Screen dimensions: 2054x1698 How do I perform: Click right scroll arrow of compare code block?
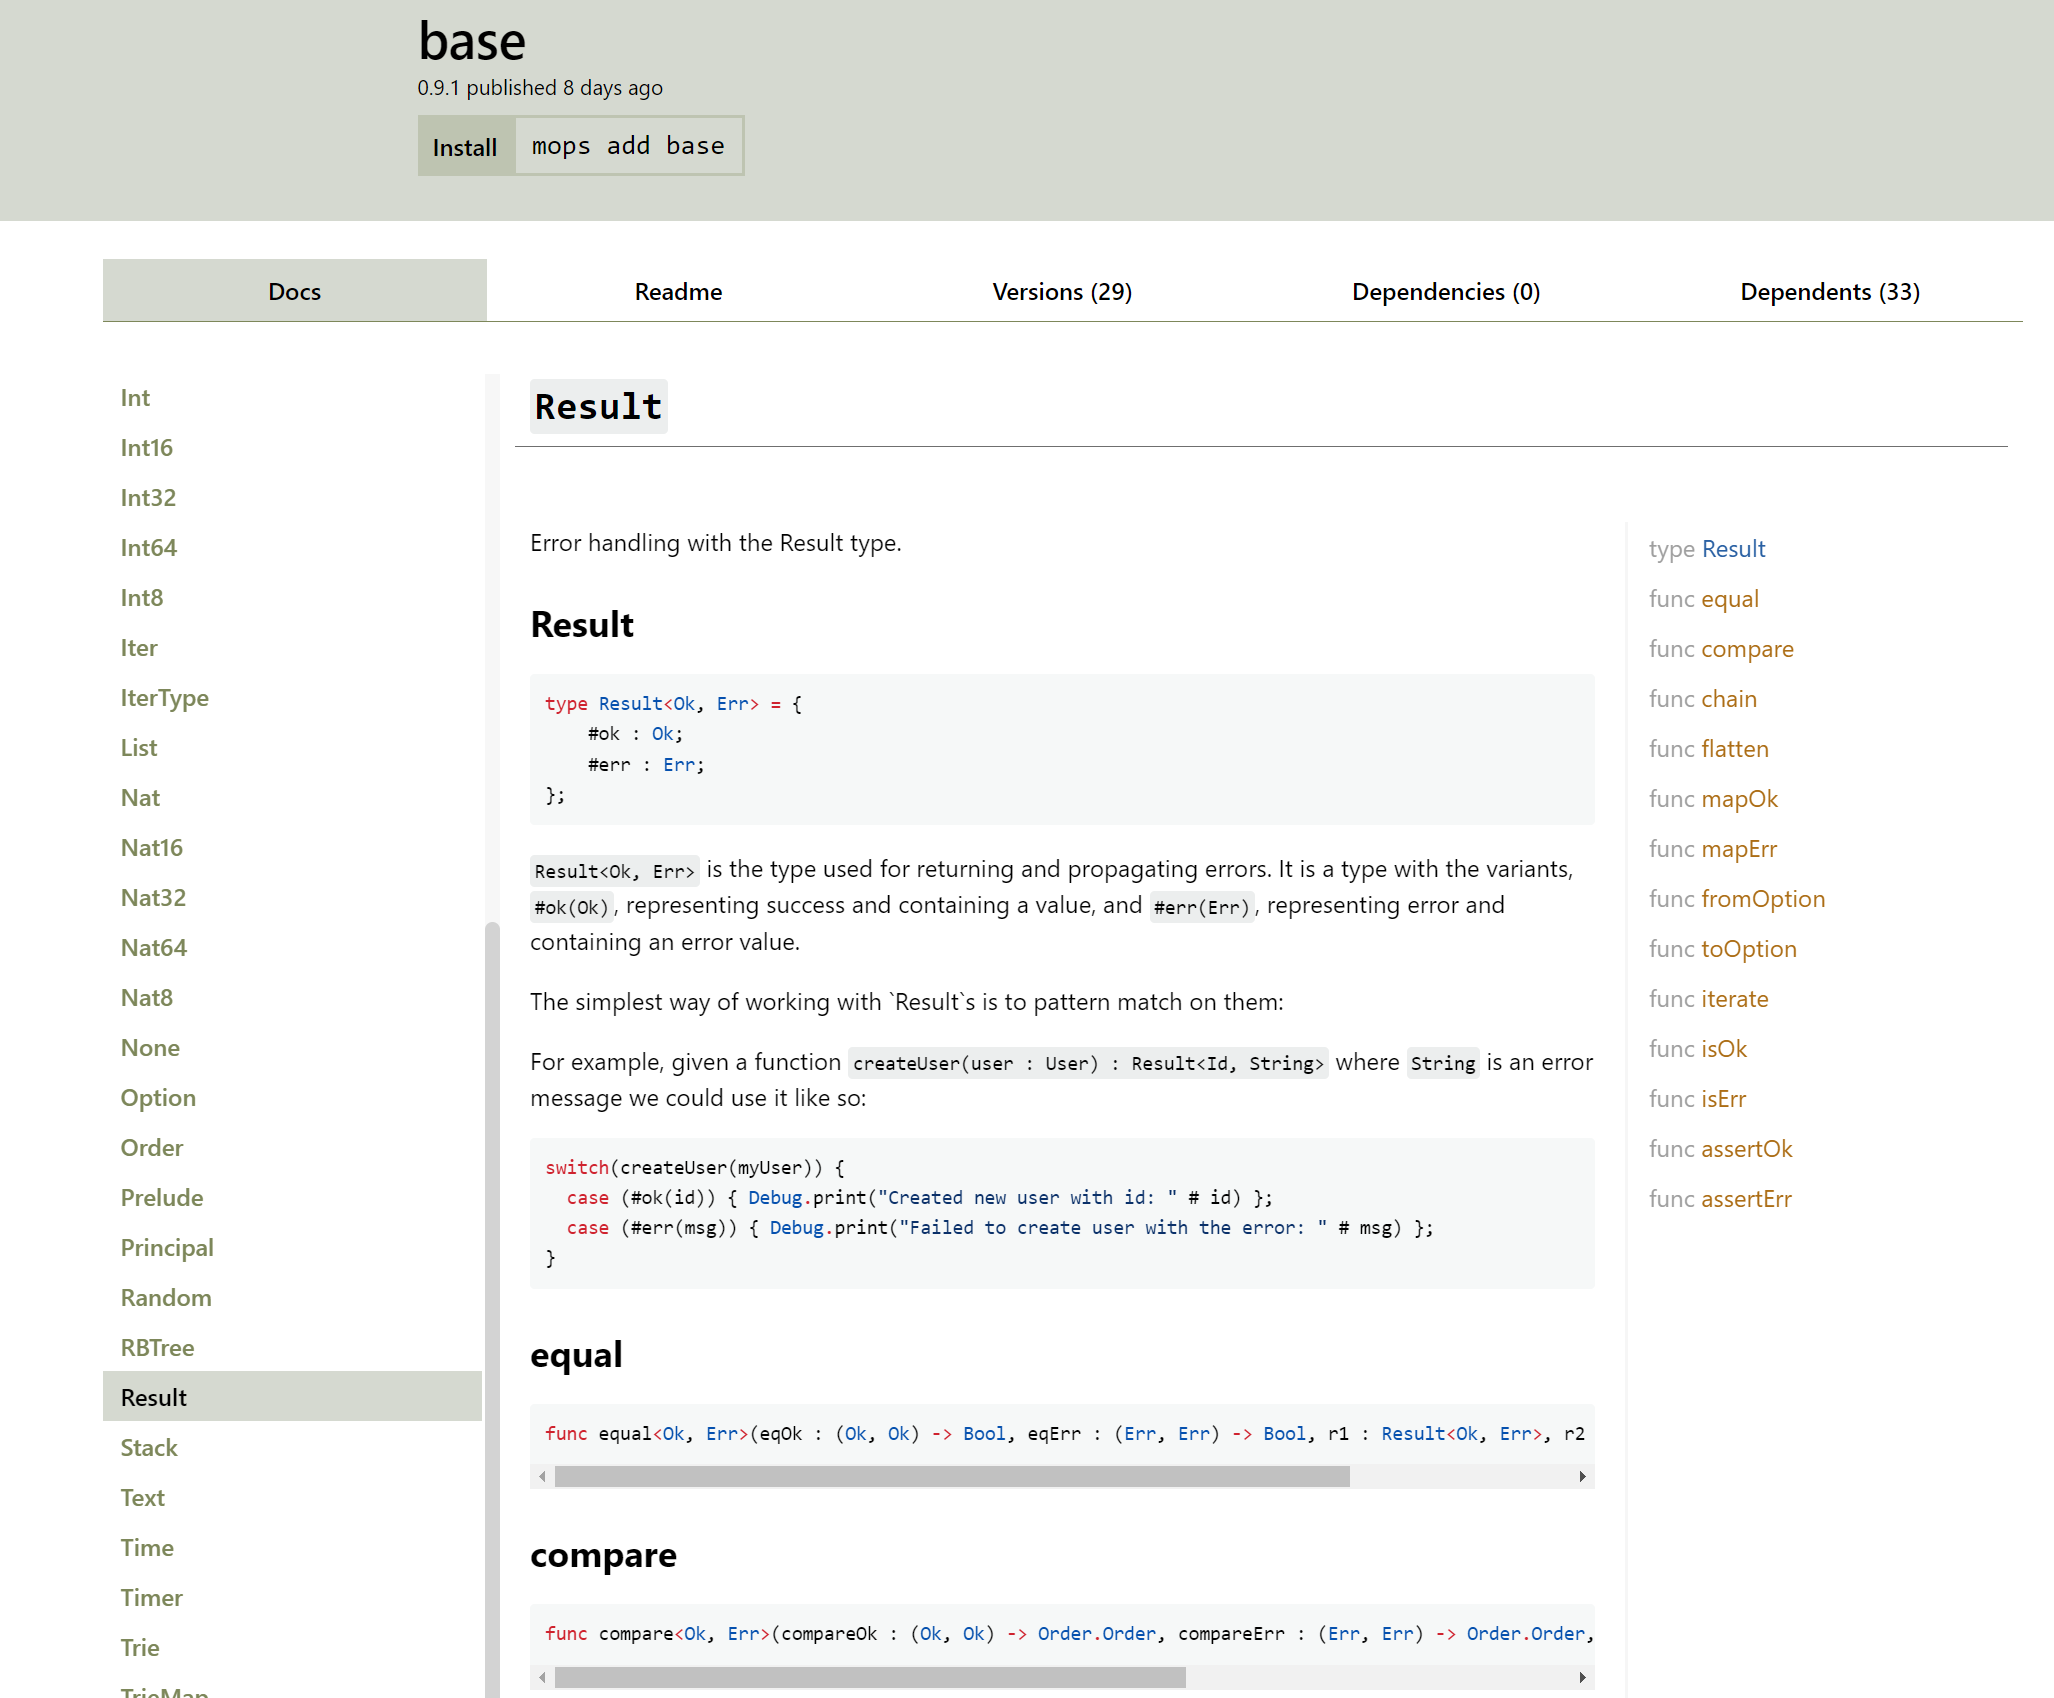click(1582, 1677)
